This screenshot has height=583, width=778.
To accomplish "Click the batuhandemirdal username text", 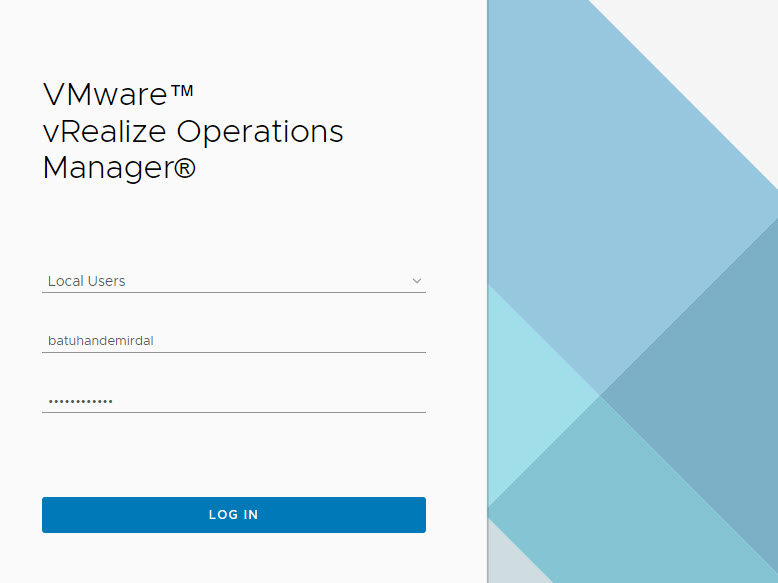I will click(x=101, y=341).
